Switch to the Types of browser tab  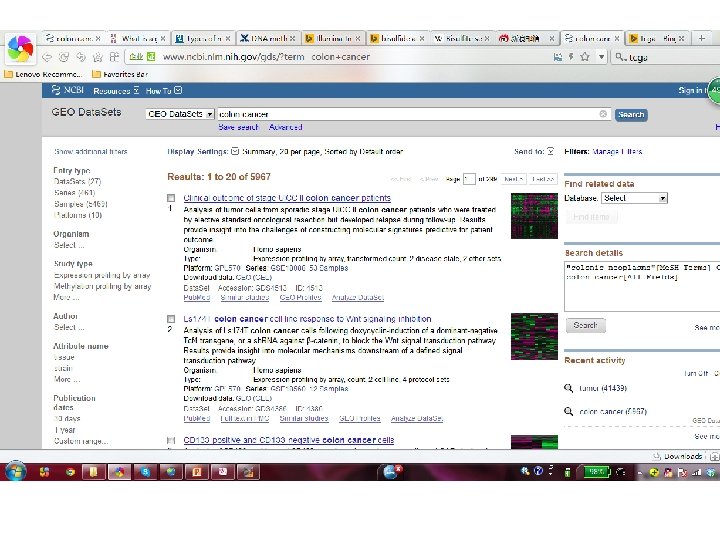coord(202,39)
